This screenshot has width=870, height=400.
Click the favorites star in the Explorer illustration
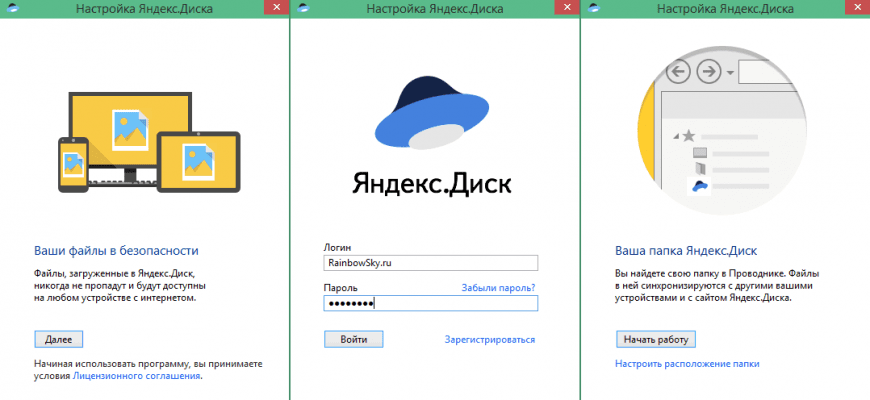click(x=688, y=135)
